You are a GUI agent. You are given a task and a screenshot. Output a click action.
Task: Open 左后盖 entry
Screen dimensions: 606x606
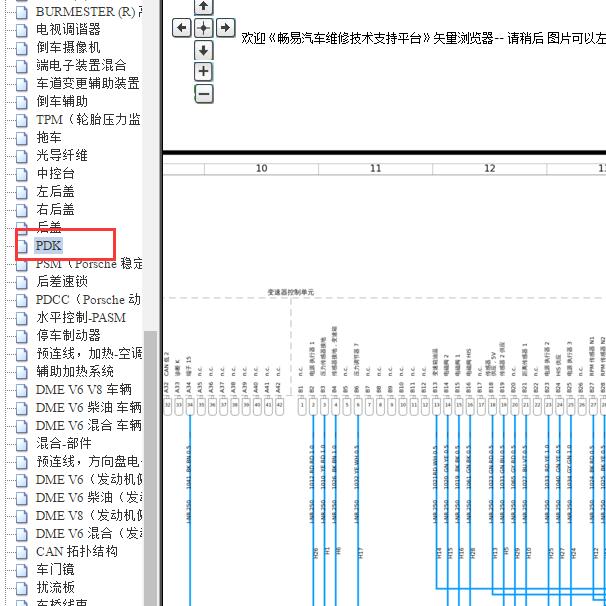point(55,191)
